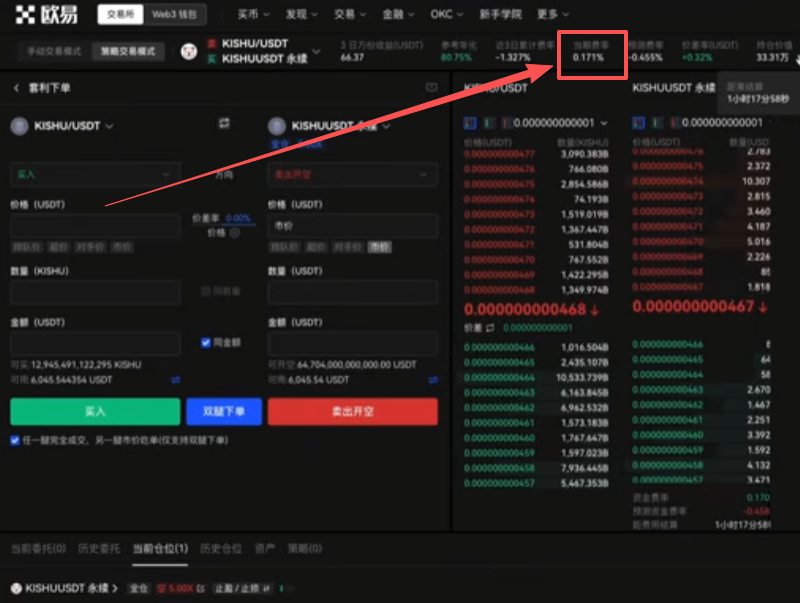Expand the OKC menu

[446, 14]
